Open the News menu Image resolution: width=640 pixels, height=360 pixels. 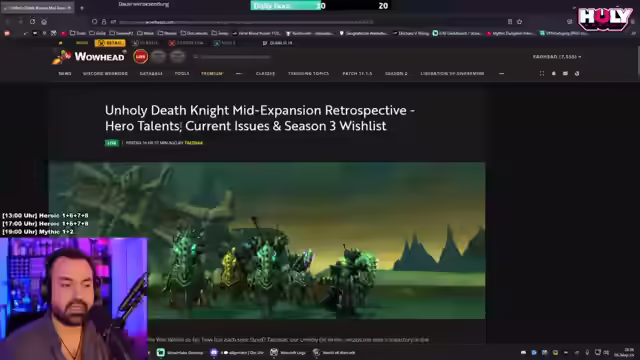65,73
